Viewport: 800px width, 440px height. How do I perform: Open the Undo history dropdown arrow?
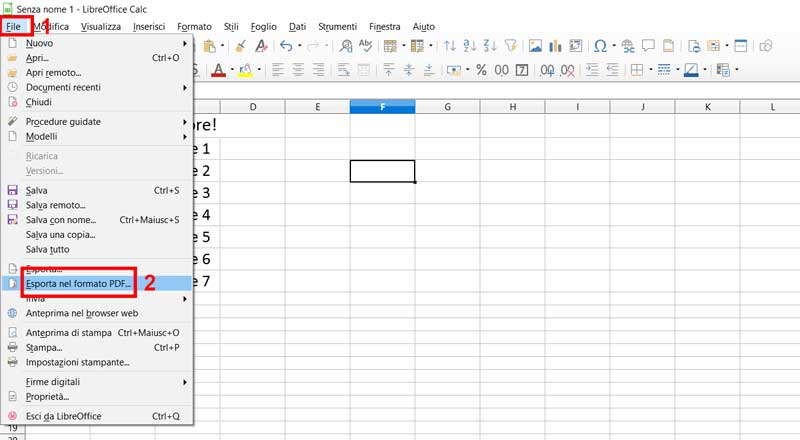299,46
